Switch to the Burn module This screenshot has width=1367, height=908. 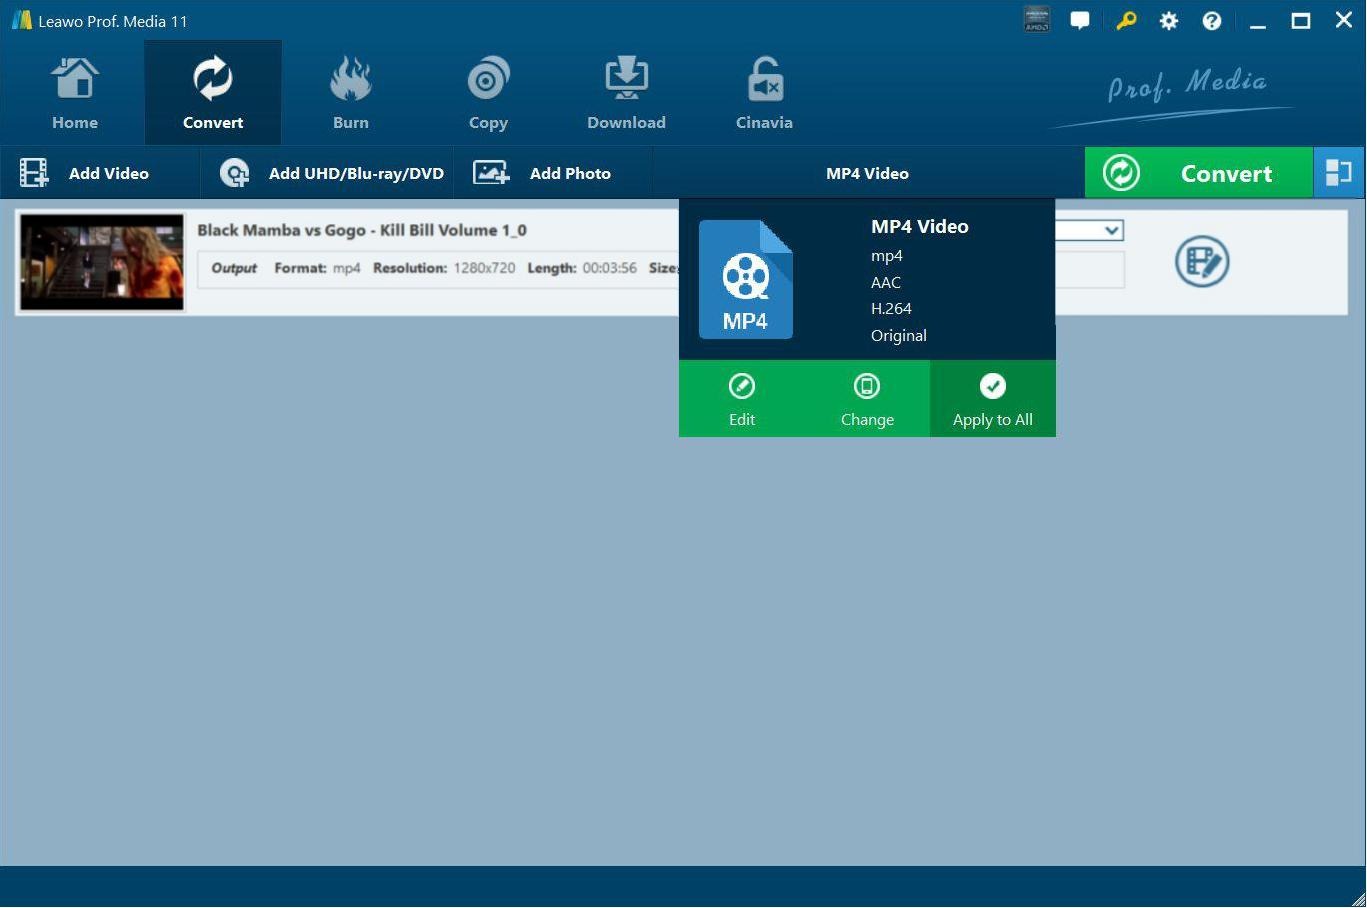click(350, 94)
